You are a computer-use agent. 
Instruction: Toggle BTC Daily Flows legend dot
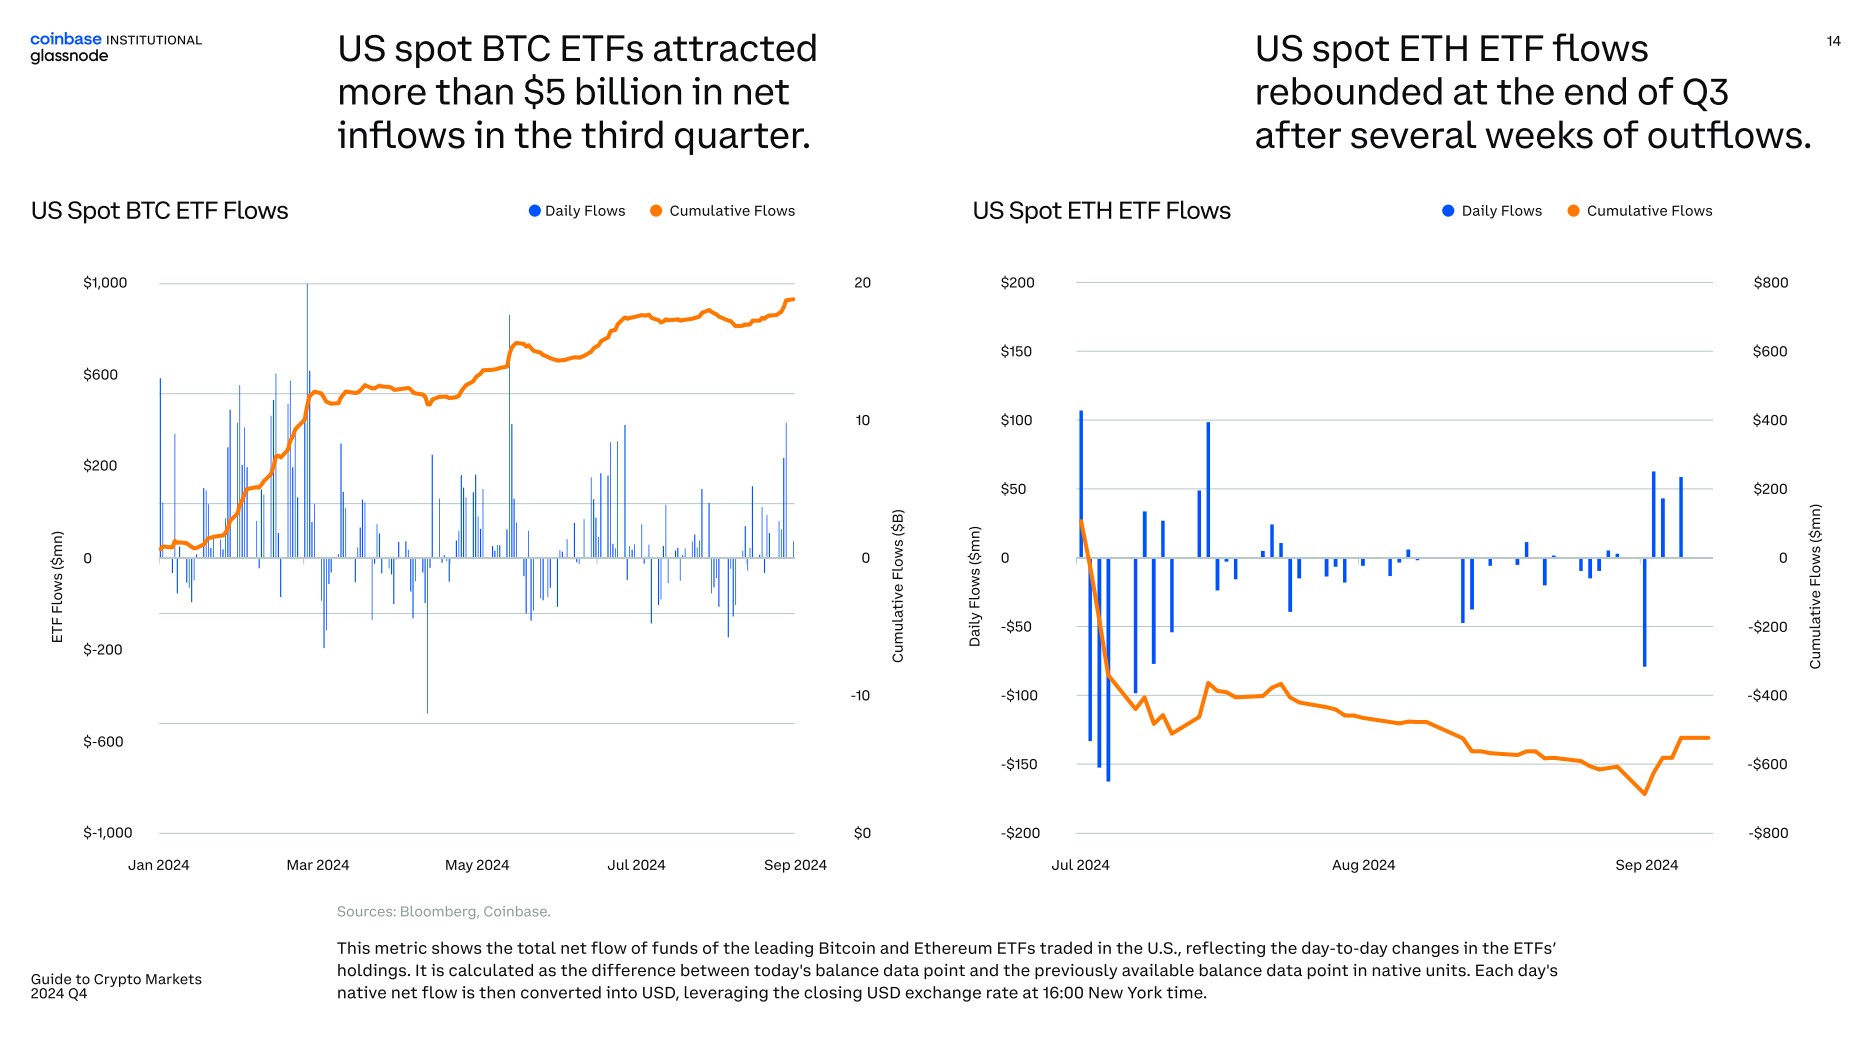coord(534,211)
